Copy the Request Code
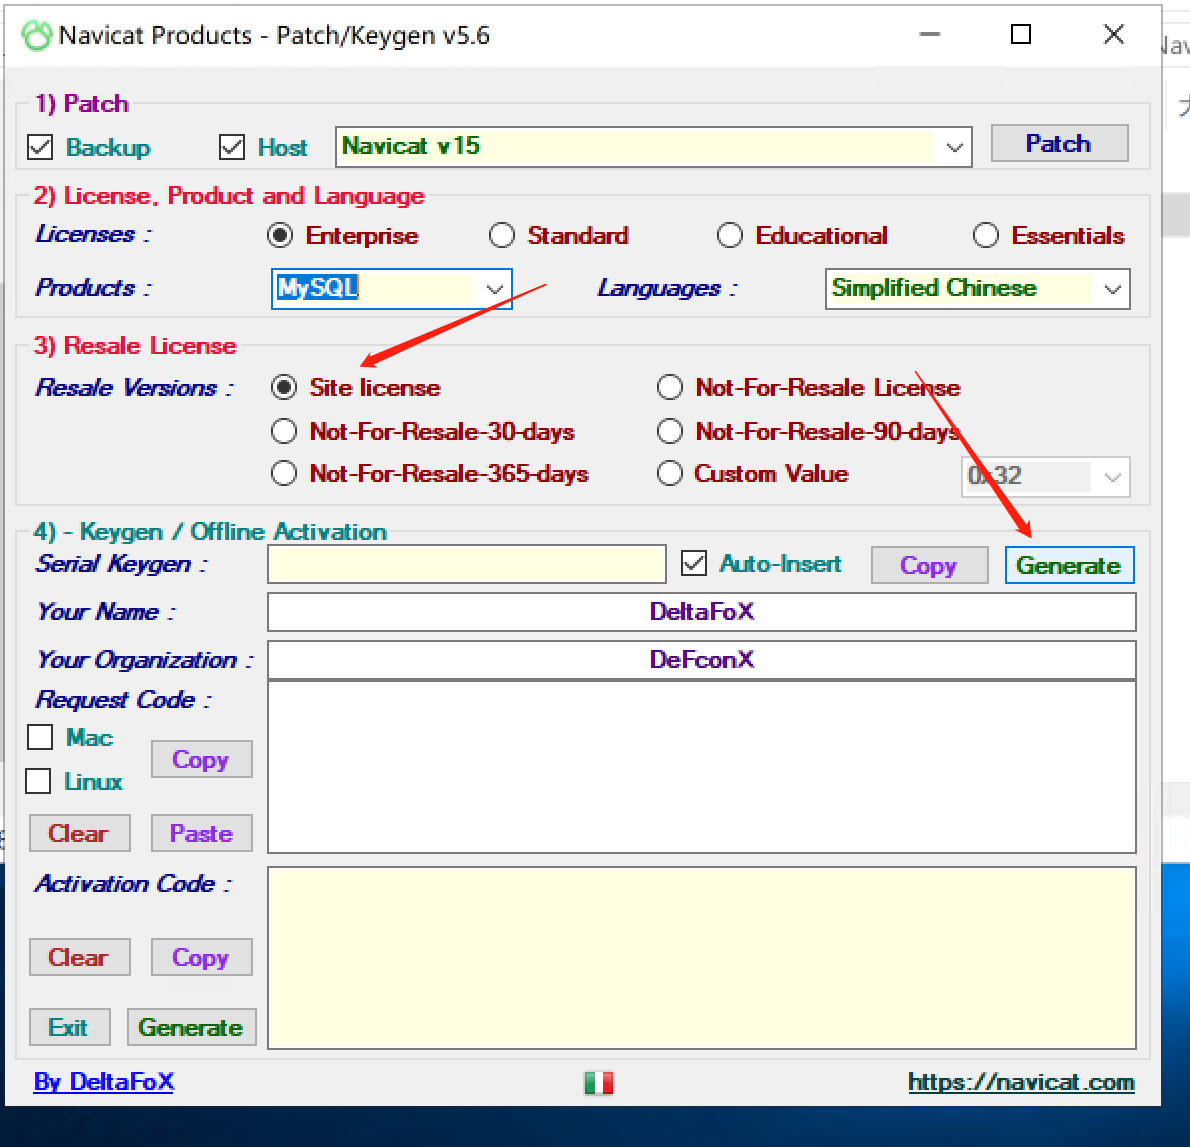The width and height of the screenshot is (1190, 1147). [201, 759]
